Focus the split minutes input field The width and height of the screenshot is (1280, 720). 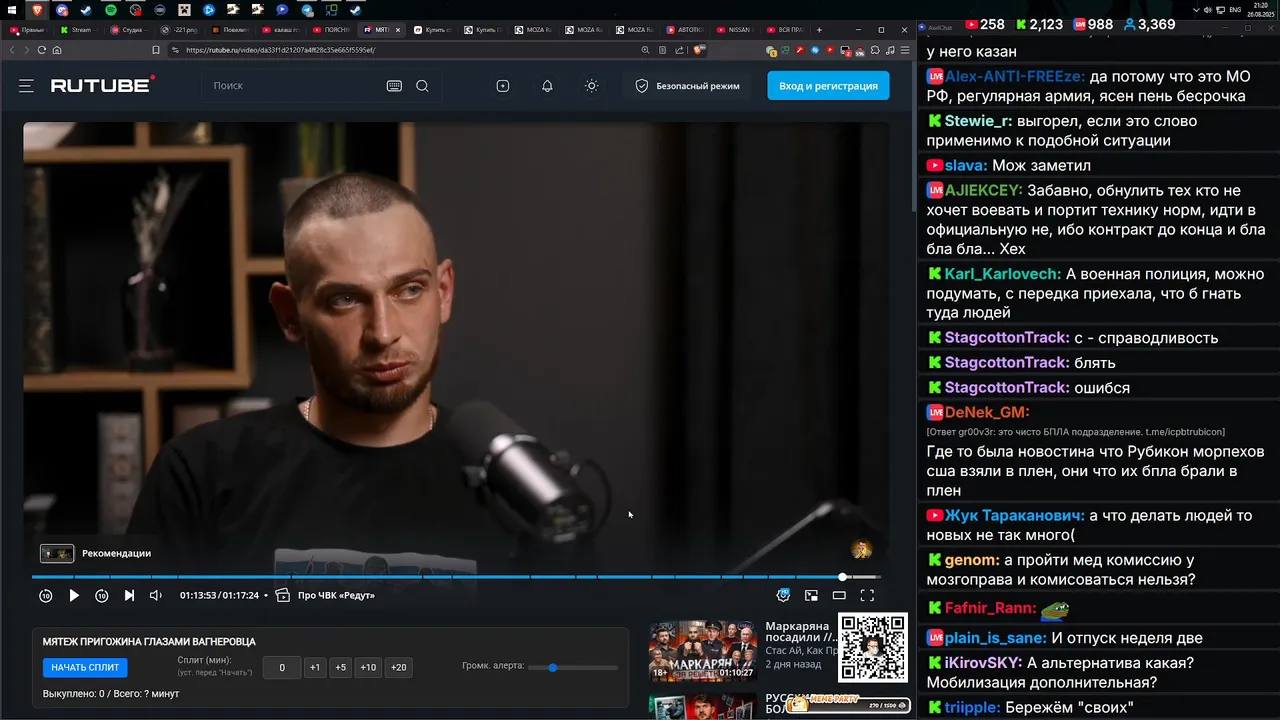pos(282,667)
